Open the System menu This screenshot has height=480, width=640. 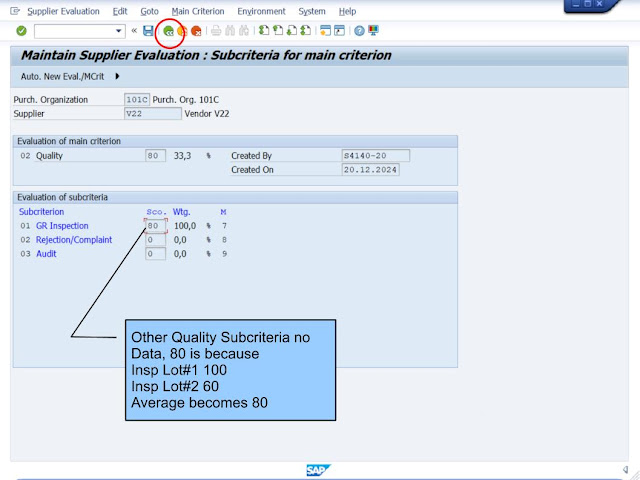coord(312,11)
